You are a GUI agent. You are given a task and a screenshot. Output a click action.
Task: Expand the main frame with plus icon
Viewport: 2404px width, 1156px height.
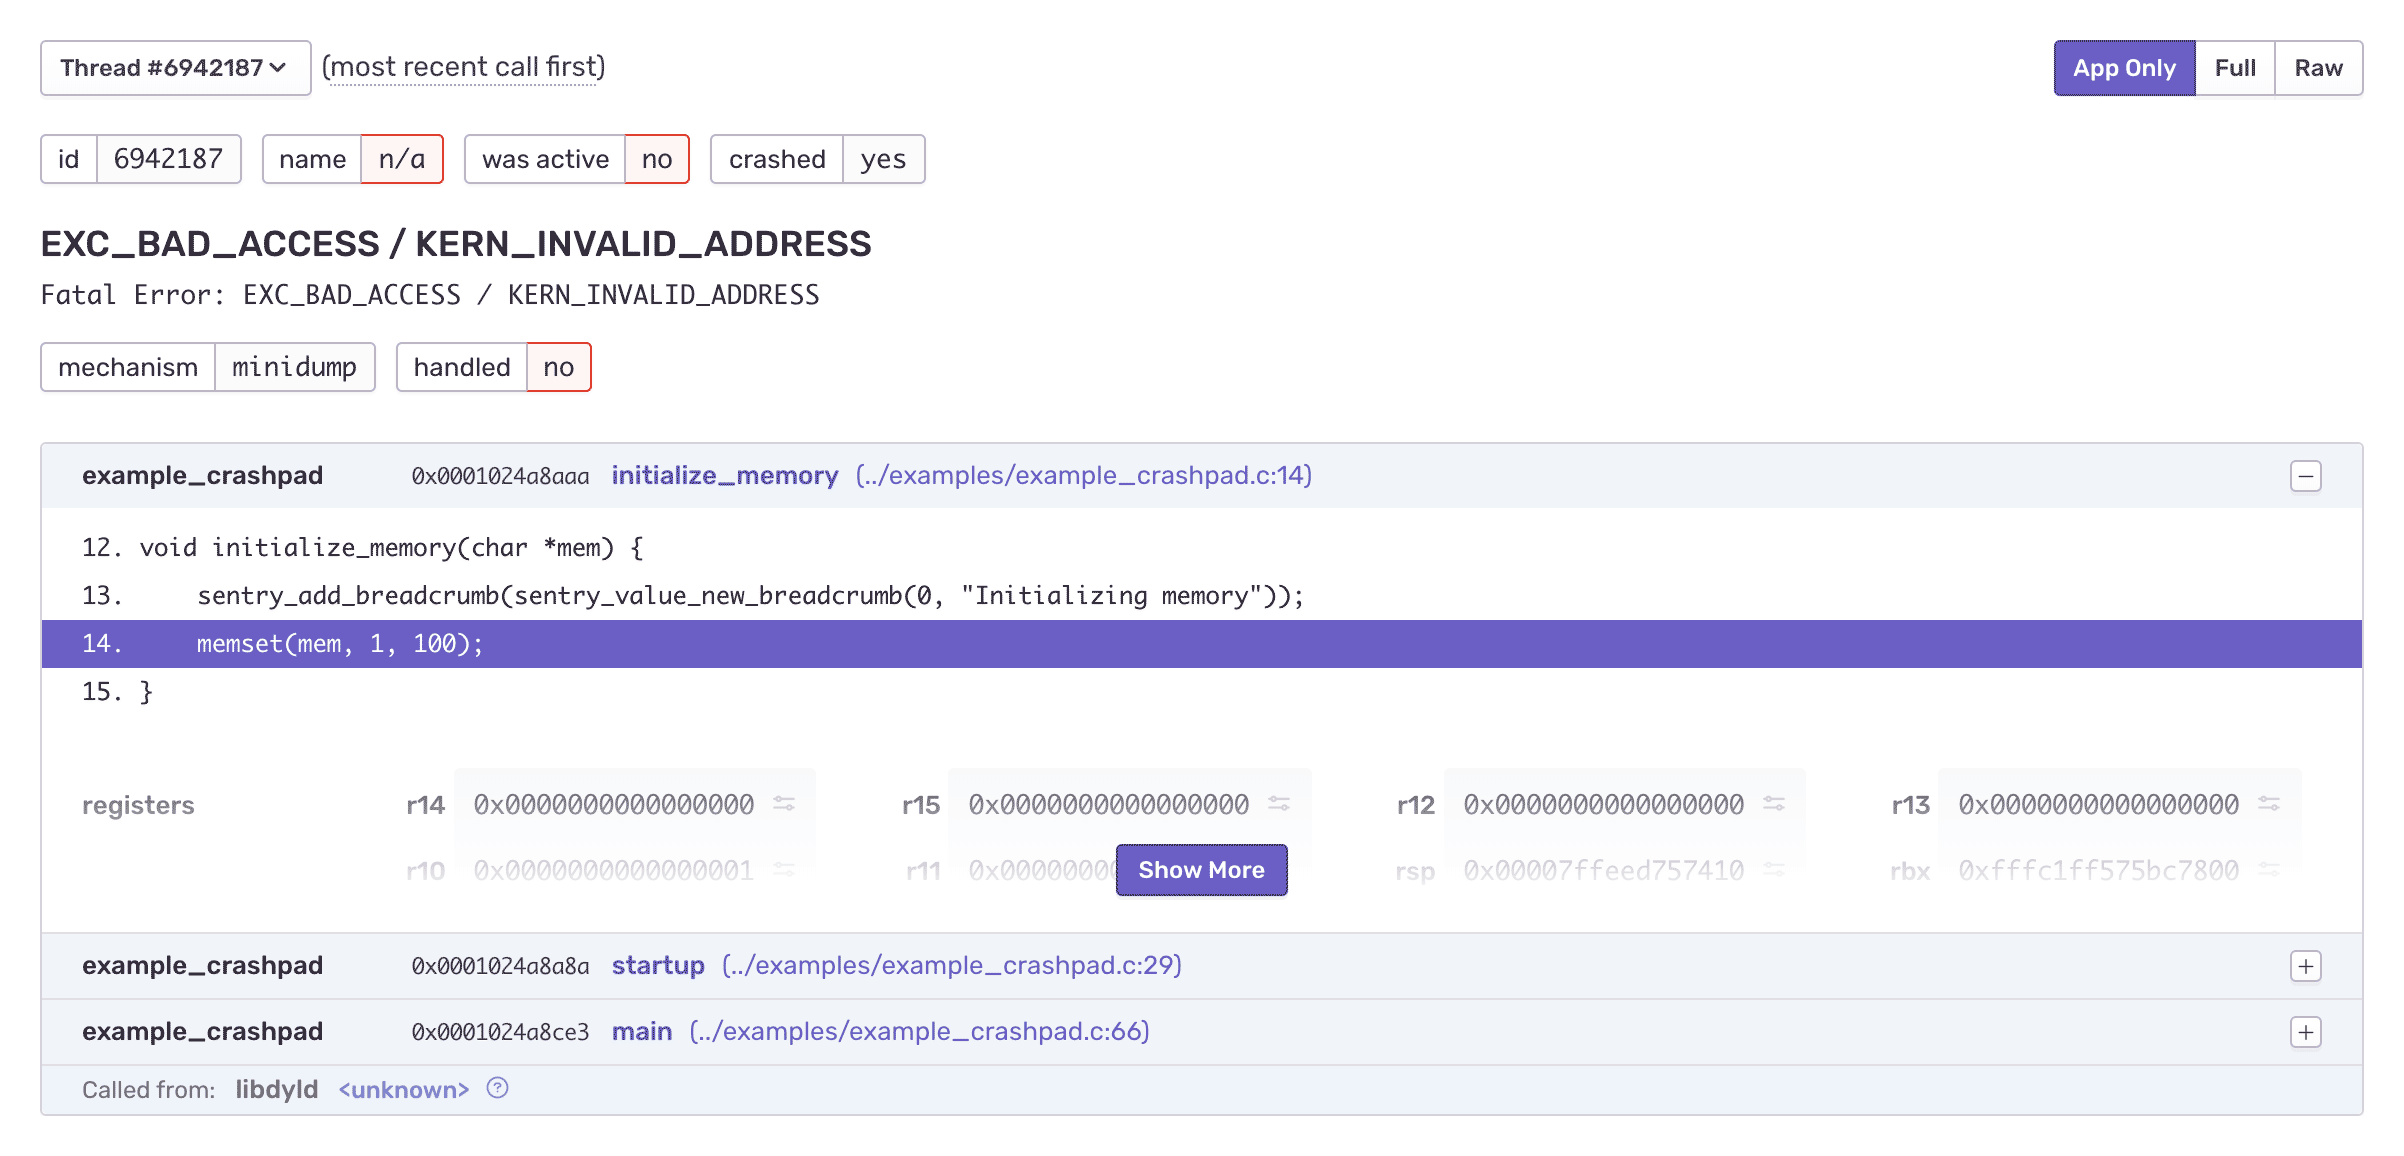click(x=2306, y=1032)
